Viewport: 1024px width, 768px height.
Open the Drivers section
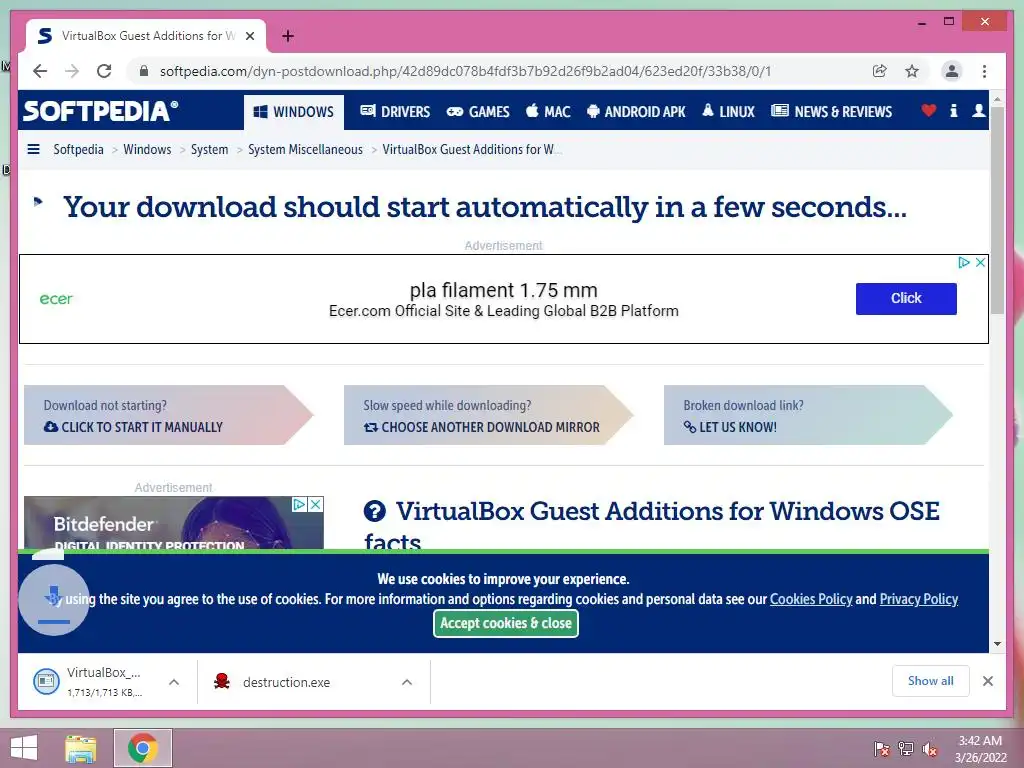tap(395, 112)
